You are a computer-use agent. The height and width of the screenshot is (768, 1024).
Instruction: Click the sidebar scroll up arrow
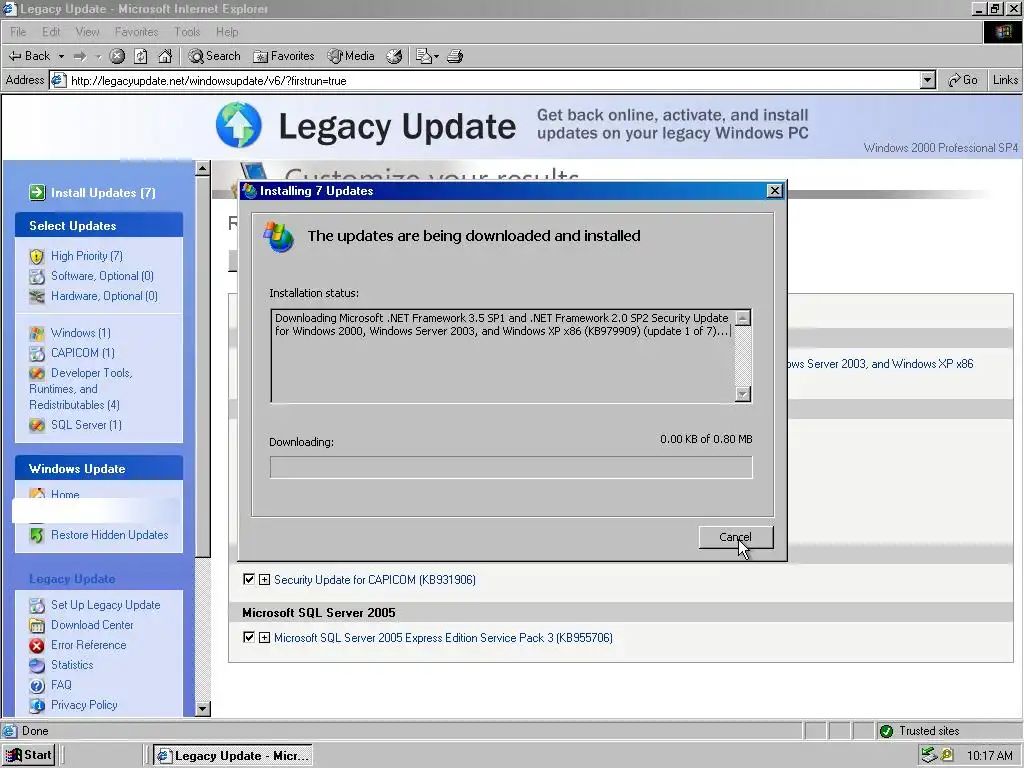click(202, 168)
